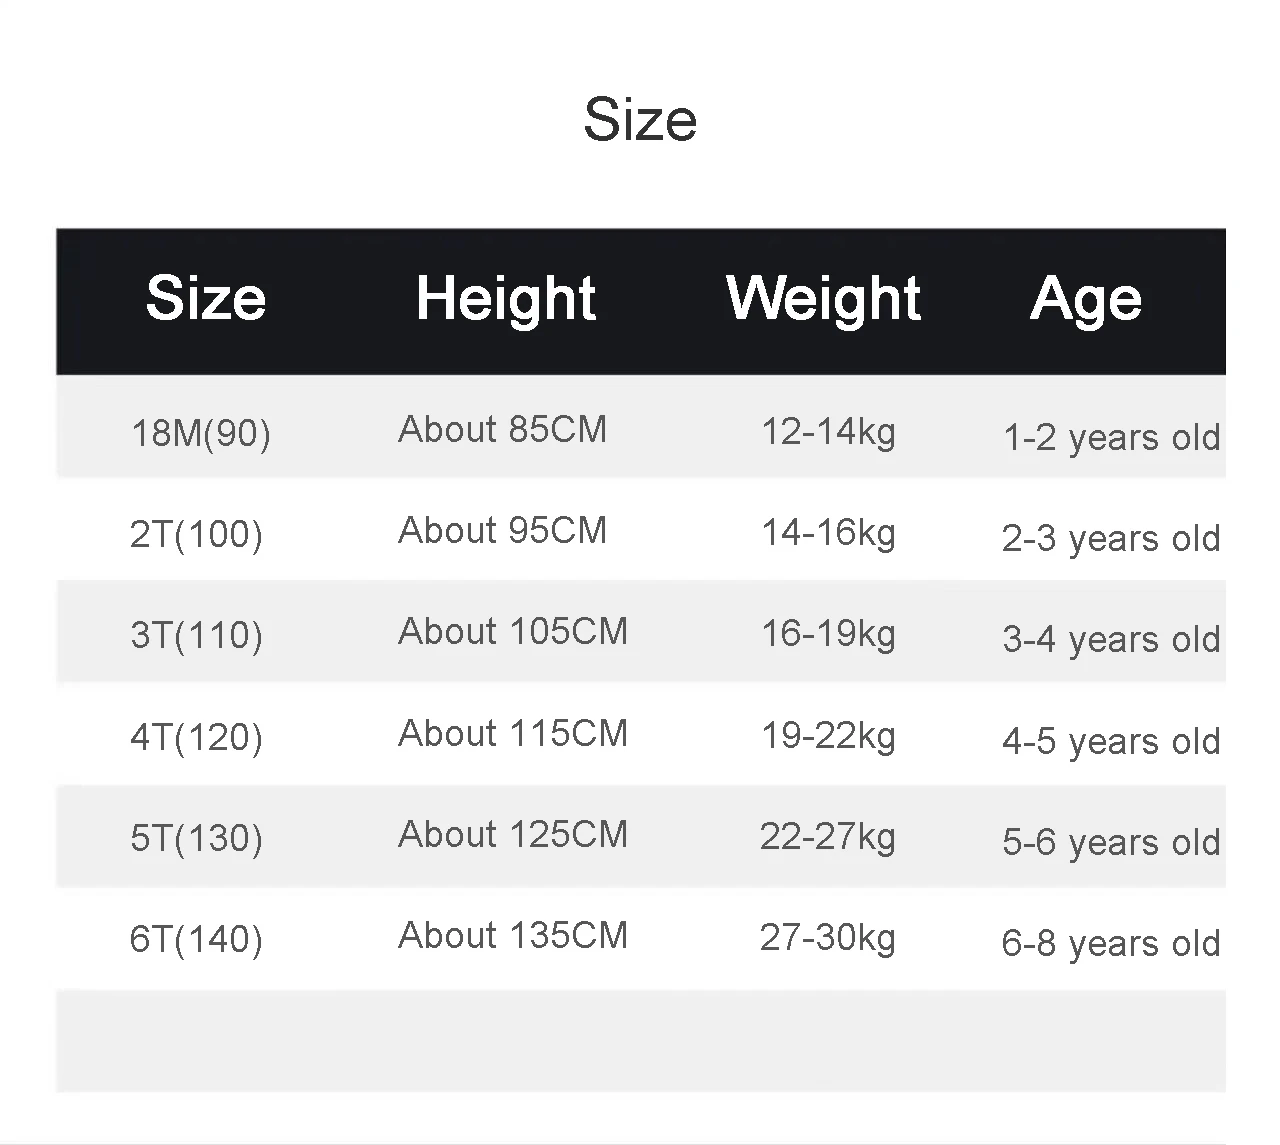The width and height of the screenshot is (1280, 1145).
Task: Click the 12-14kg weight cell
Action: pyautogui.click(x=828, y=432)
